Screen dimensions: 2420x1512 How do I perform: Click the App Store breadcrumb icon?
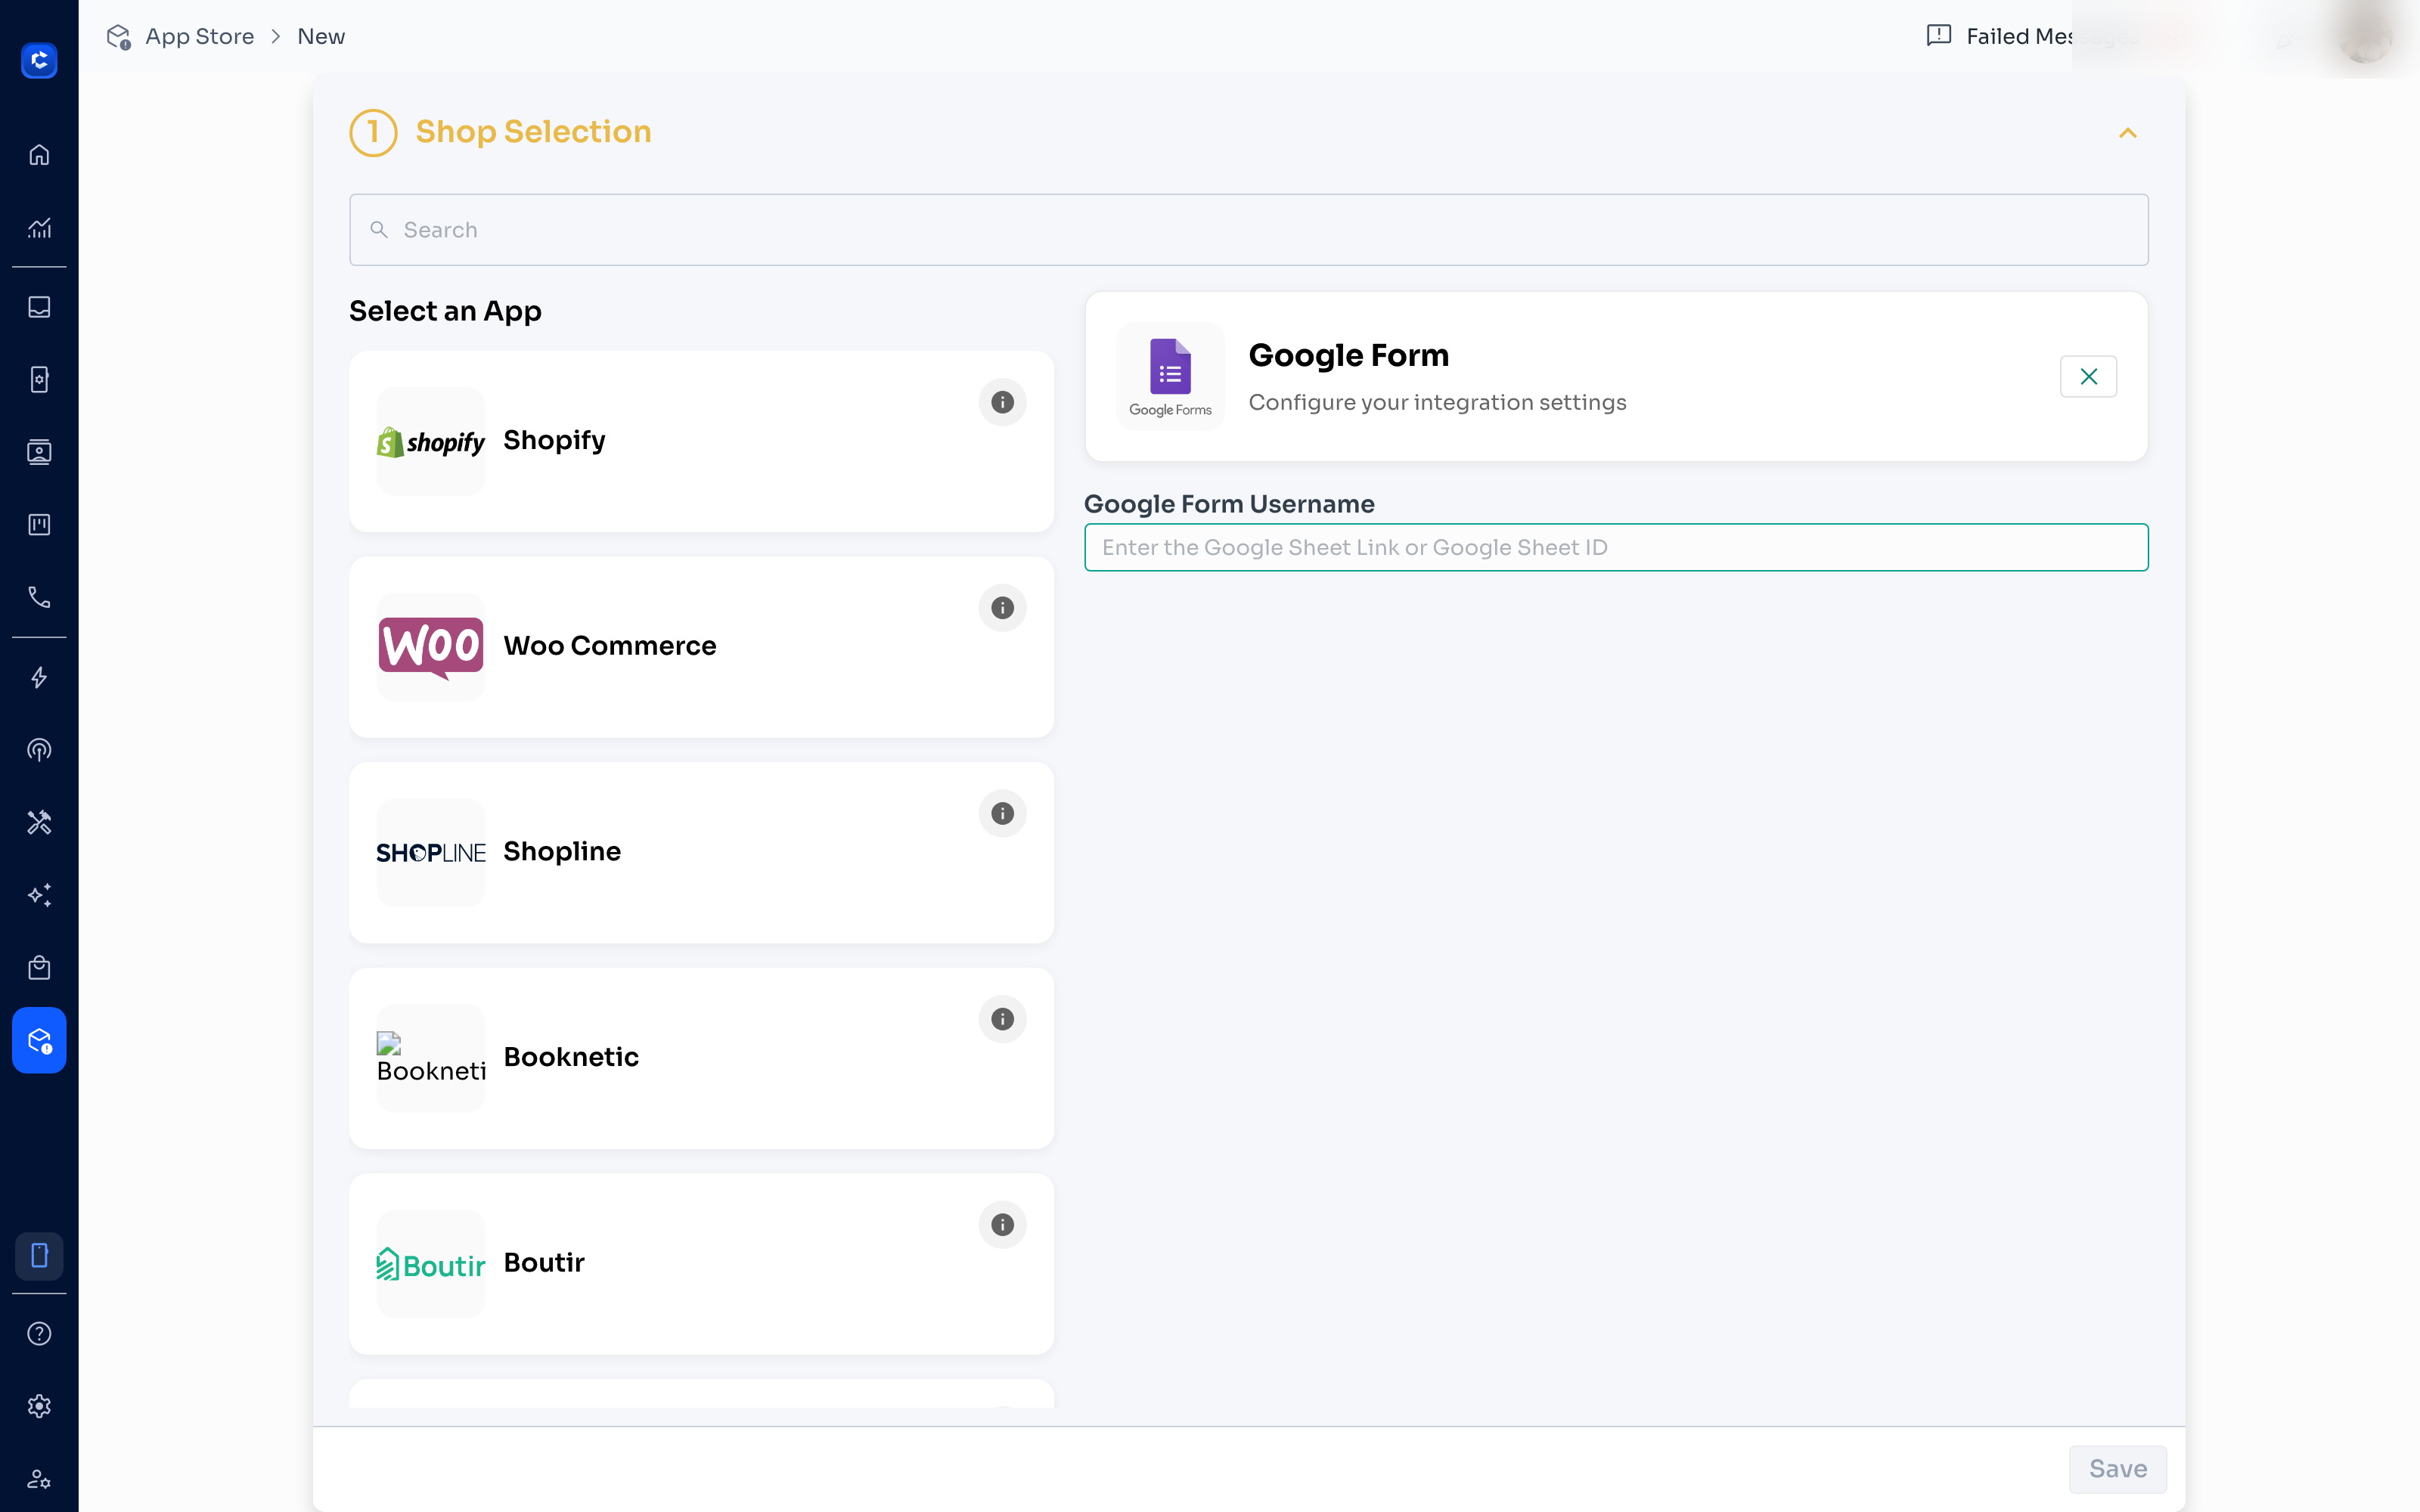(x=119, y=37)
